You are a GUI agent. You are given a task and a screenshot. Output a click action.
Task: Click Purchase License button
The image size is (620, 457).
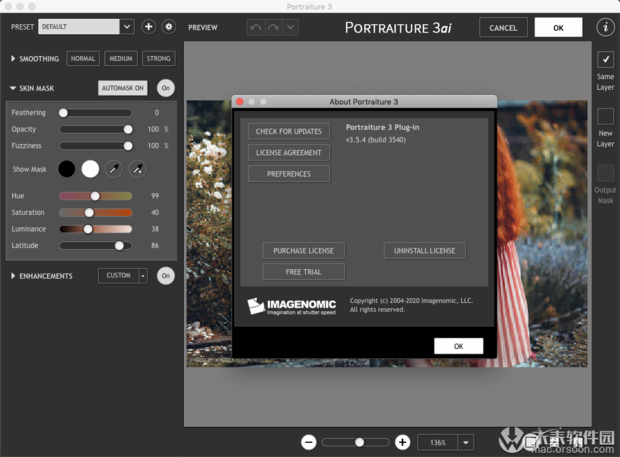pos(303,251)
